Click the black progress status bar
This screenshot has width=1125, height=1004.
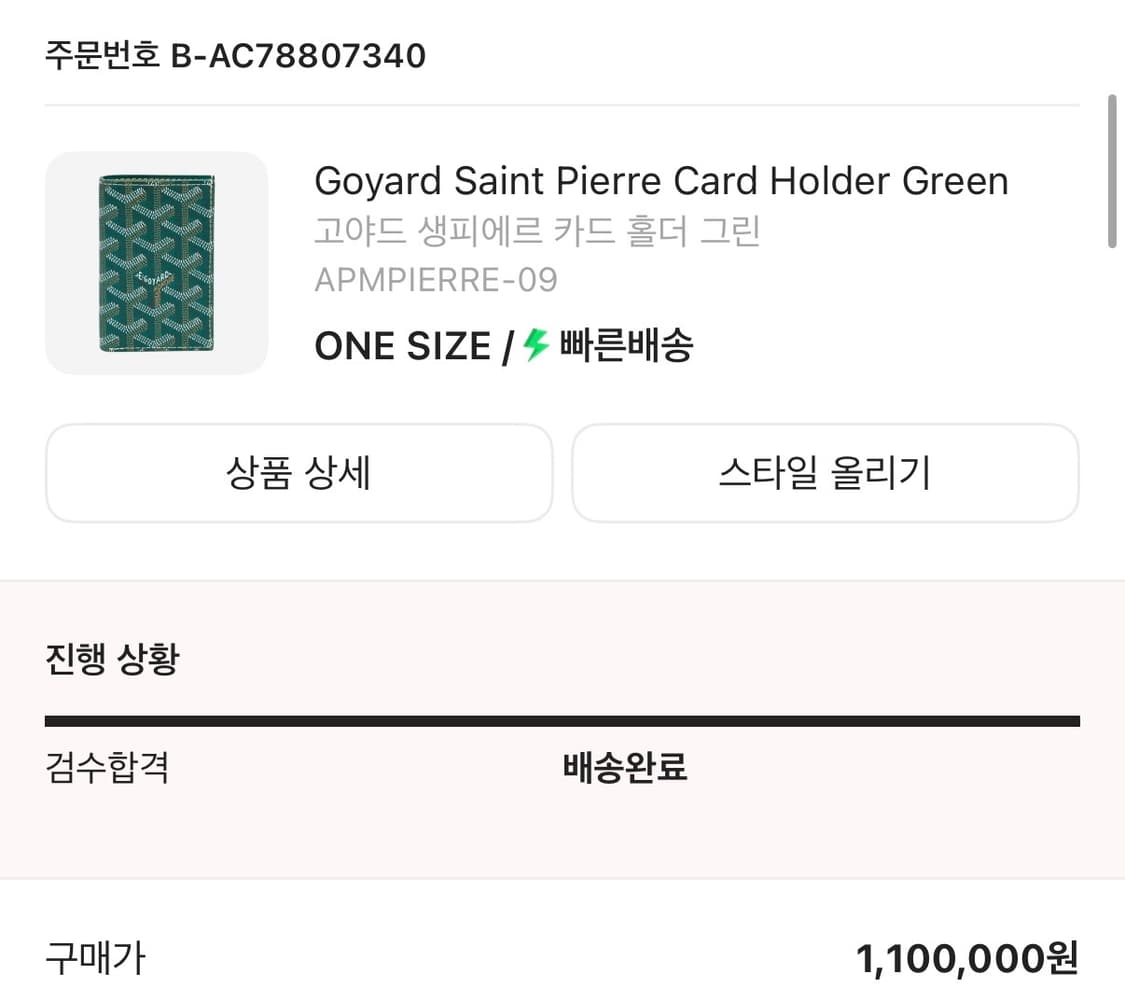pyautogui.click(x=562, y=721)
